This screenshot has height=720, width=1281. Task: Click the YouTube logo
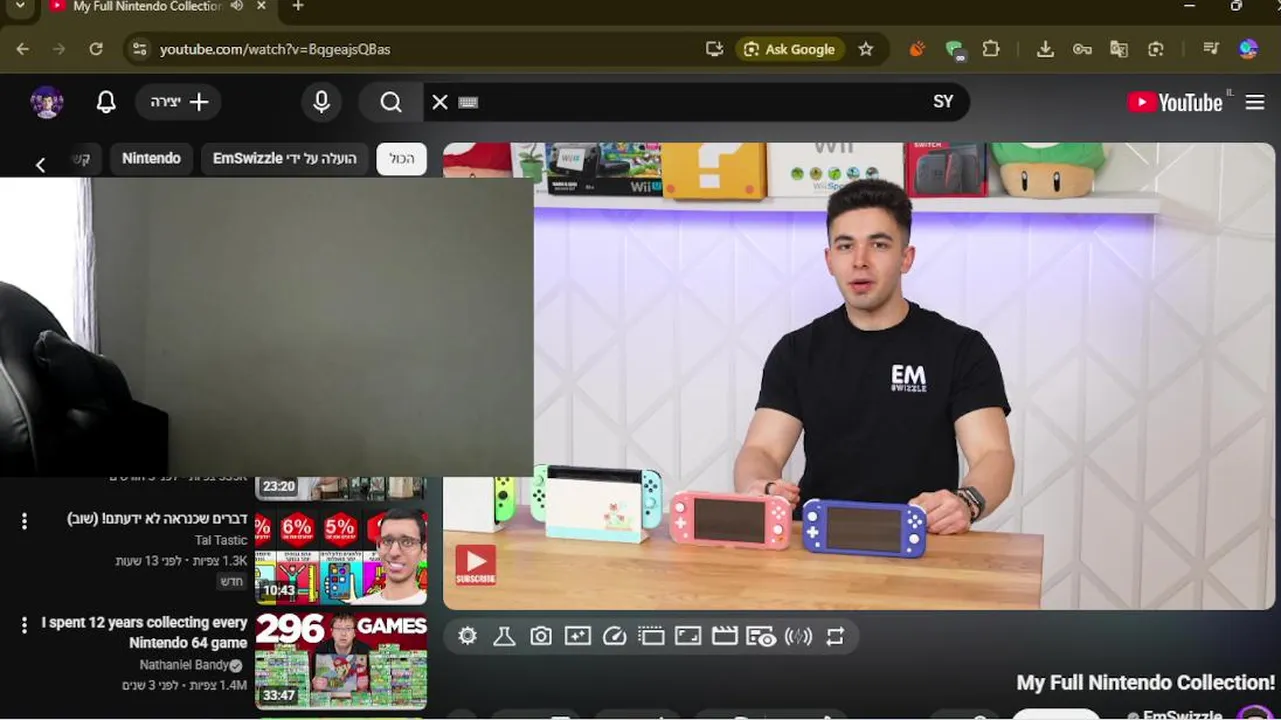click(1175, 102)
